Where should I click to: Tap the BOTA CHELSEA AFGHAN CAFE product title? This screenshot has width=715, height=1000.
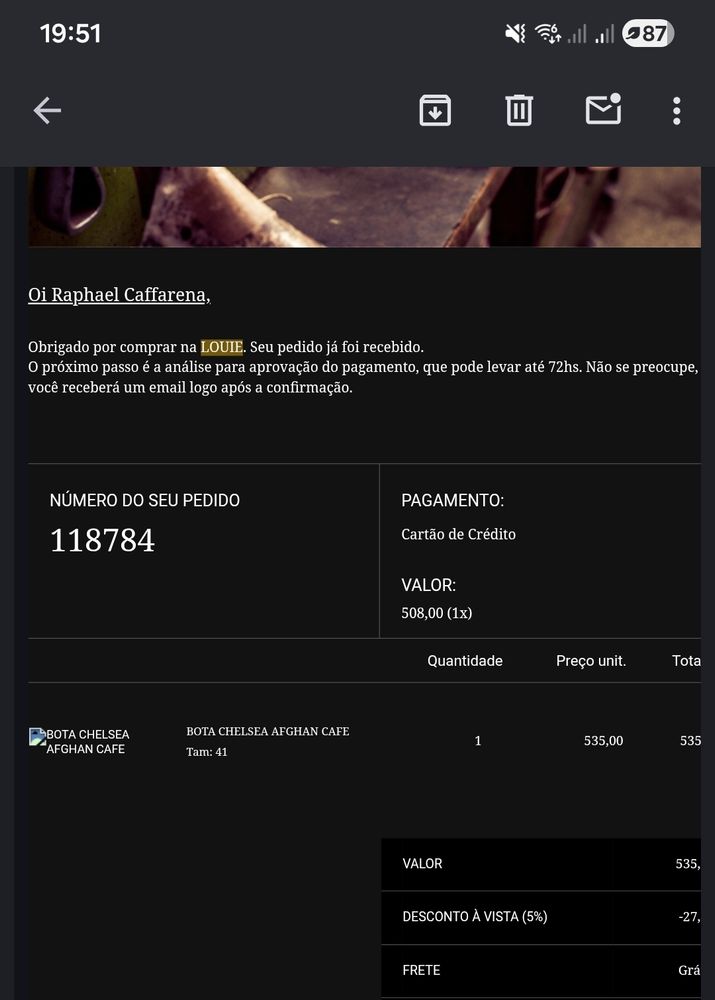(x=268, y=732)
